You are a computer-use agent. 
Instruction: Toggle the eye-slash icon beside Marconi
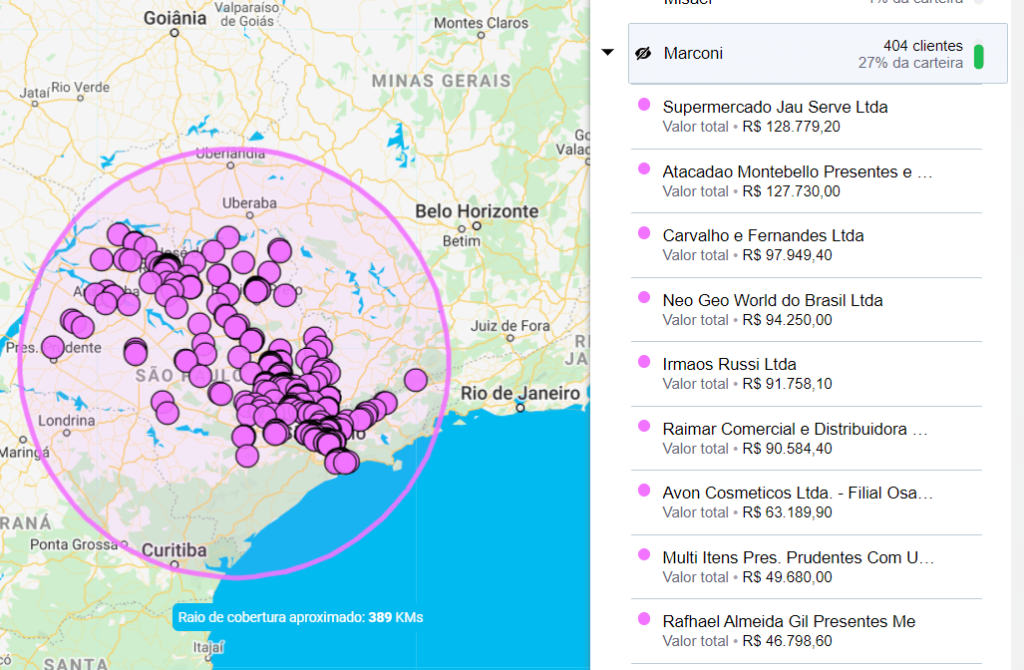point(643,53)
